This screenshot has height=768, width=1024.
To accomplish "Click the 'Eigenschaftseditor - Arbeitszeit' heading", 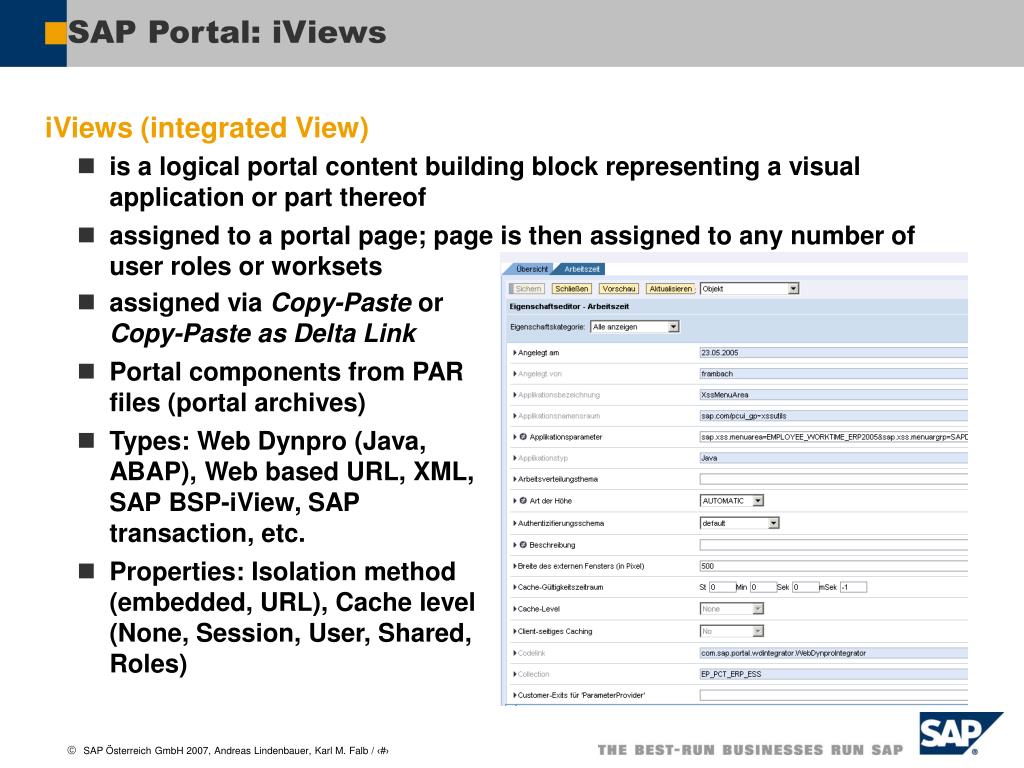I will (x=569, y=306).
